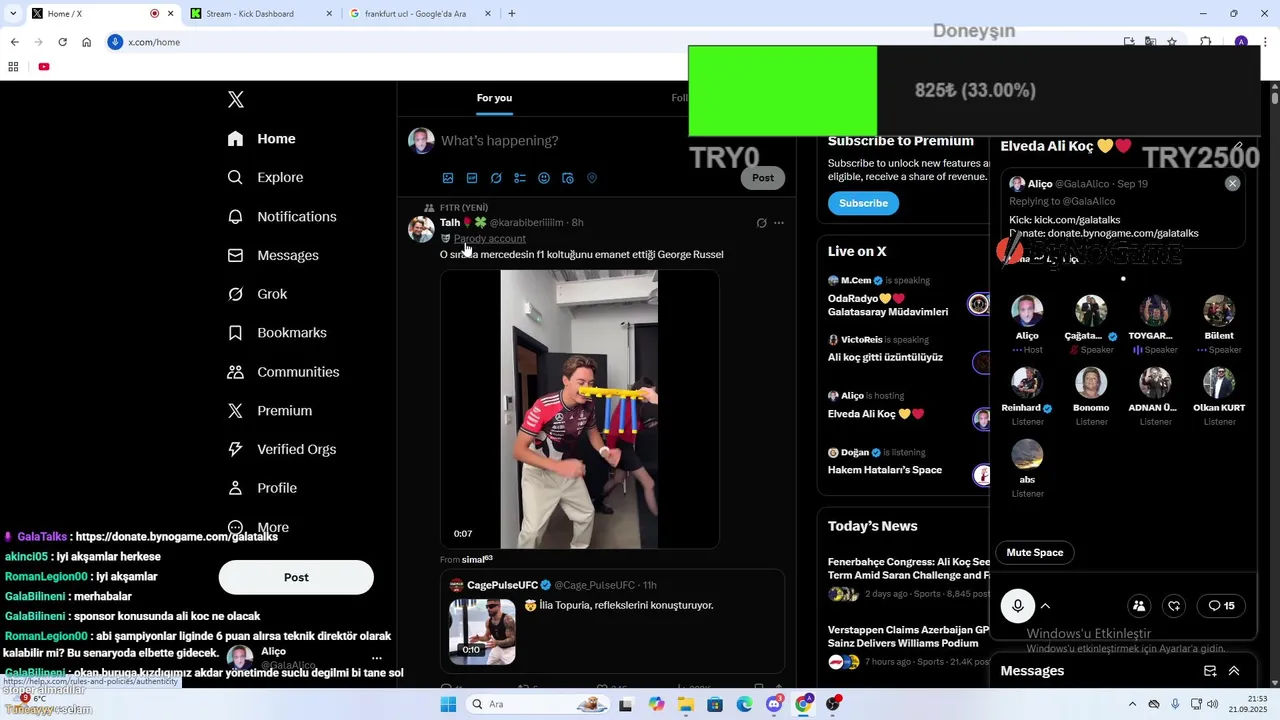Open the tab search dropdown in Chrome
Screen dimensions: 1280x720
(13, 14)
